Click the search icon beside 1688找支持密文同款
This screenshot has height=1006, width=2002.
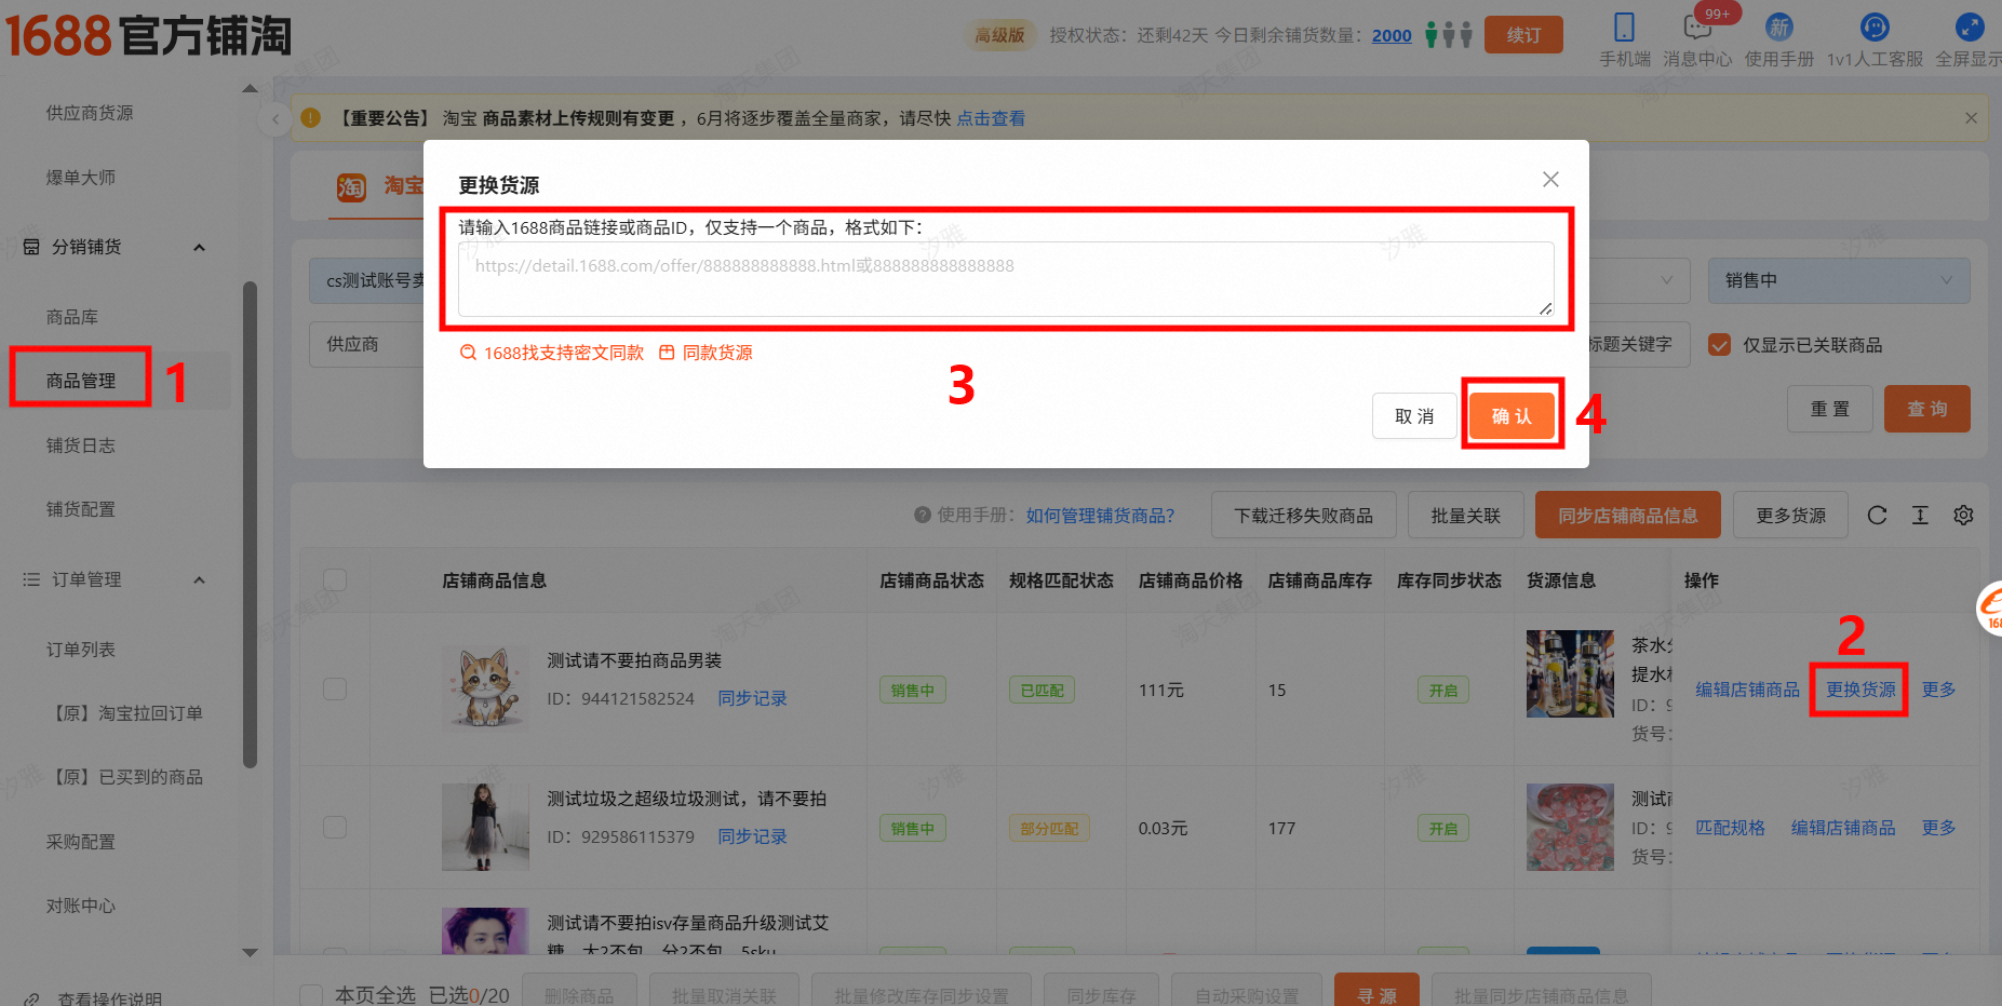pyautogui.click(x=467, y=352)
